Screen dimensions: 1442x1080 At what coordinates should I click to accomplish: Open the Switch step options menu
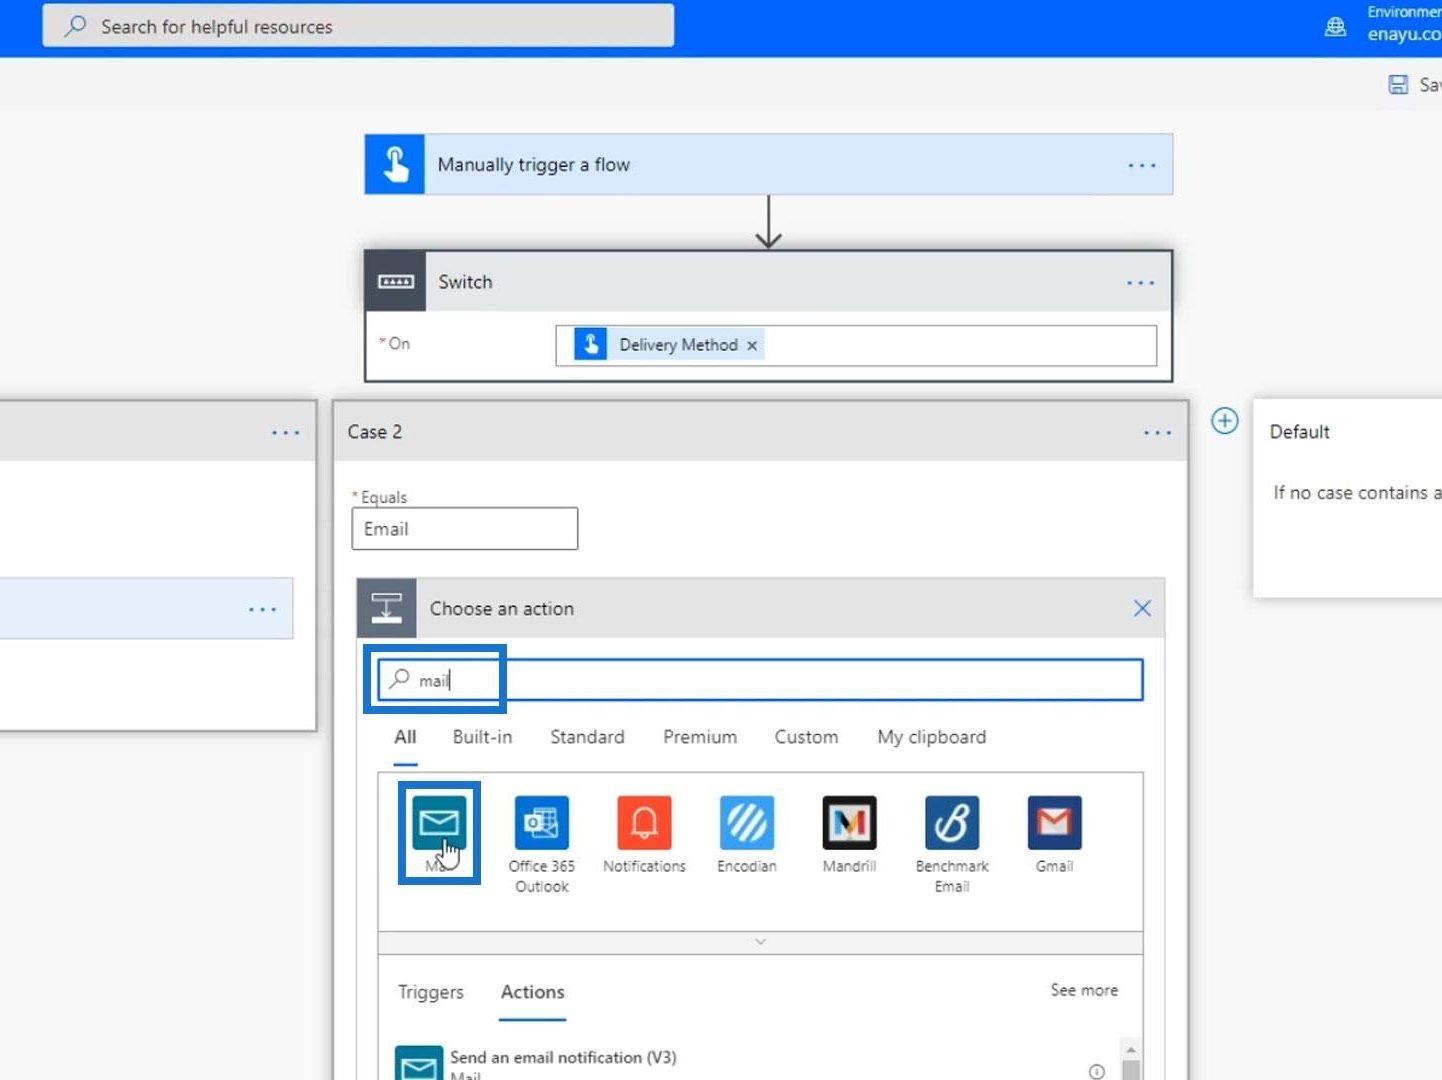[x=1141, y=283]
